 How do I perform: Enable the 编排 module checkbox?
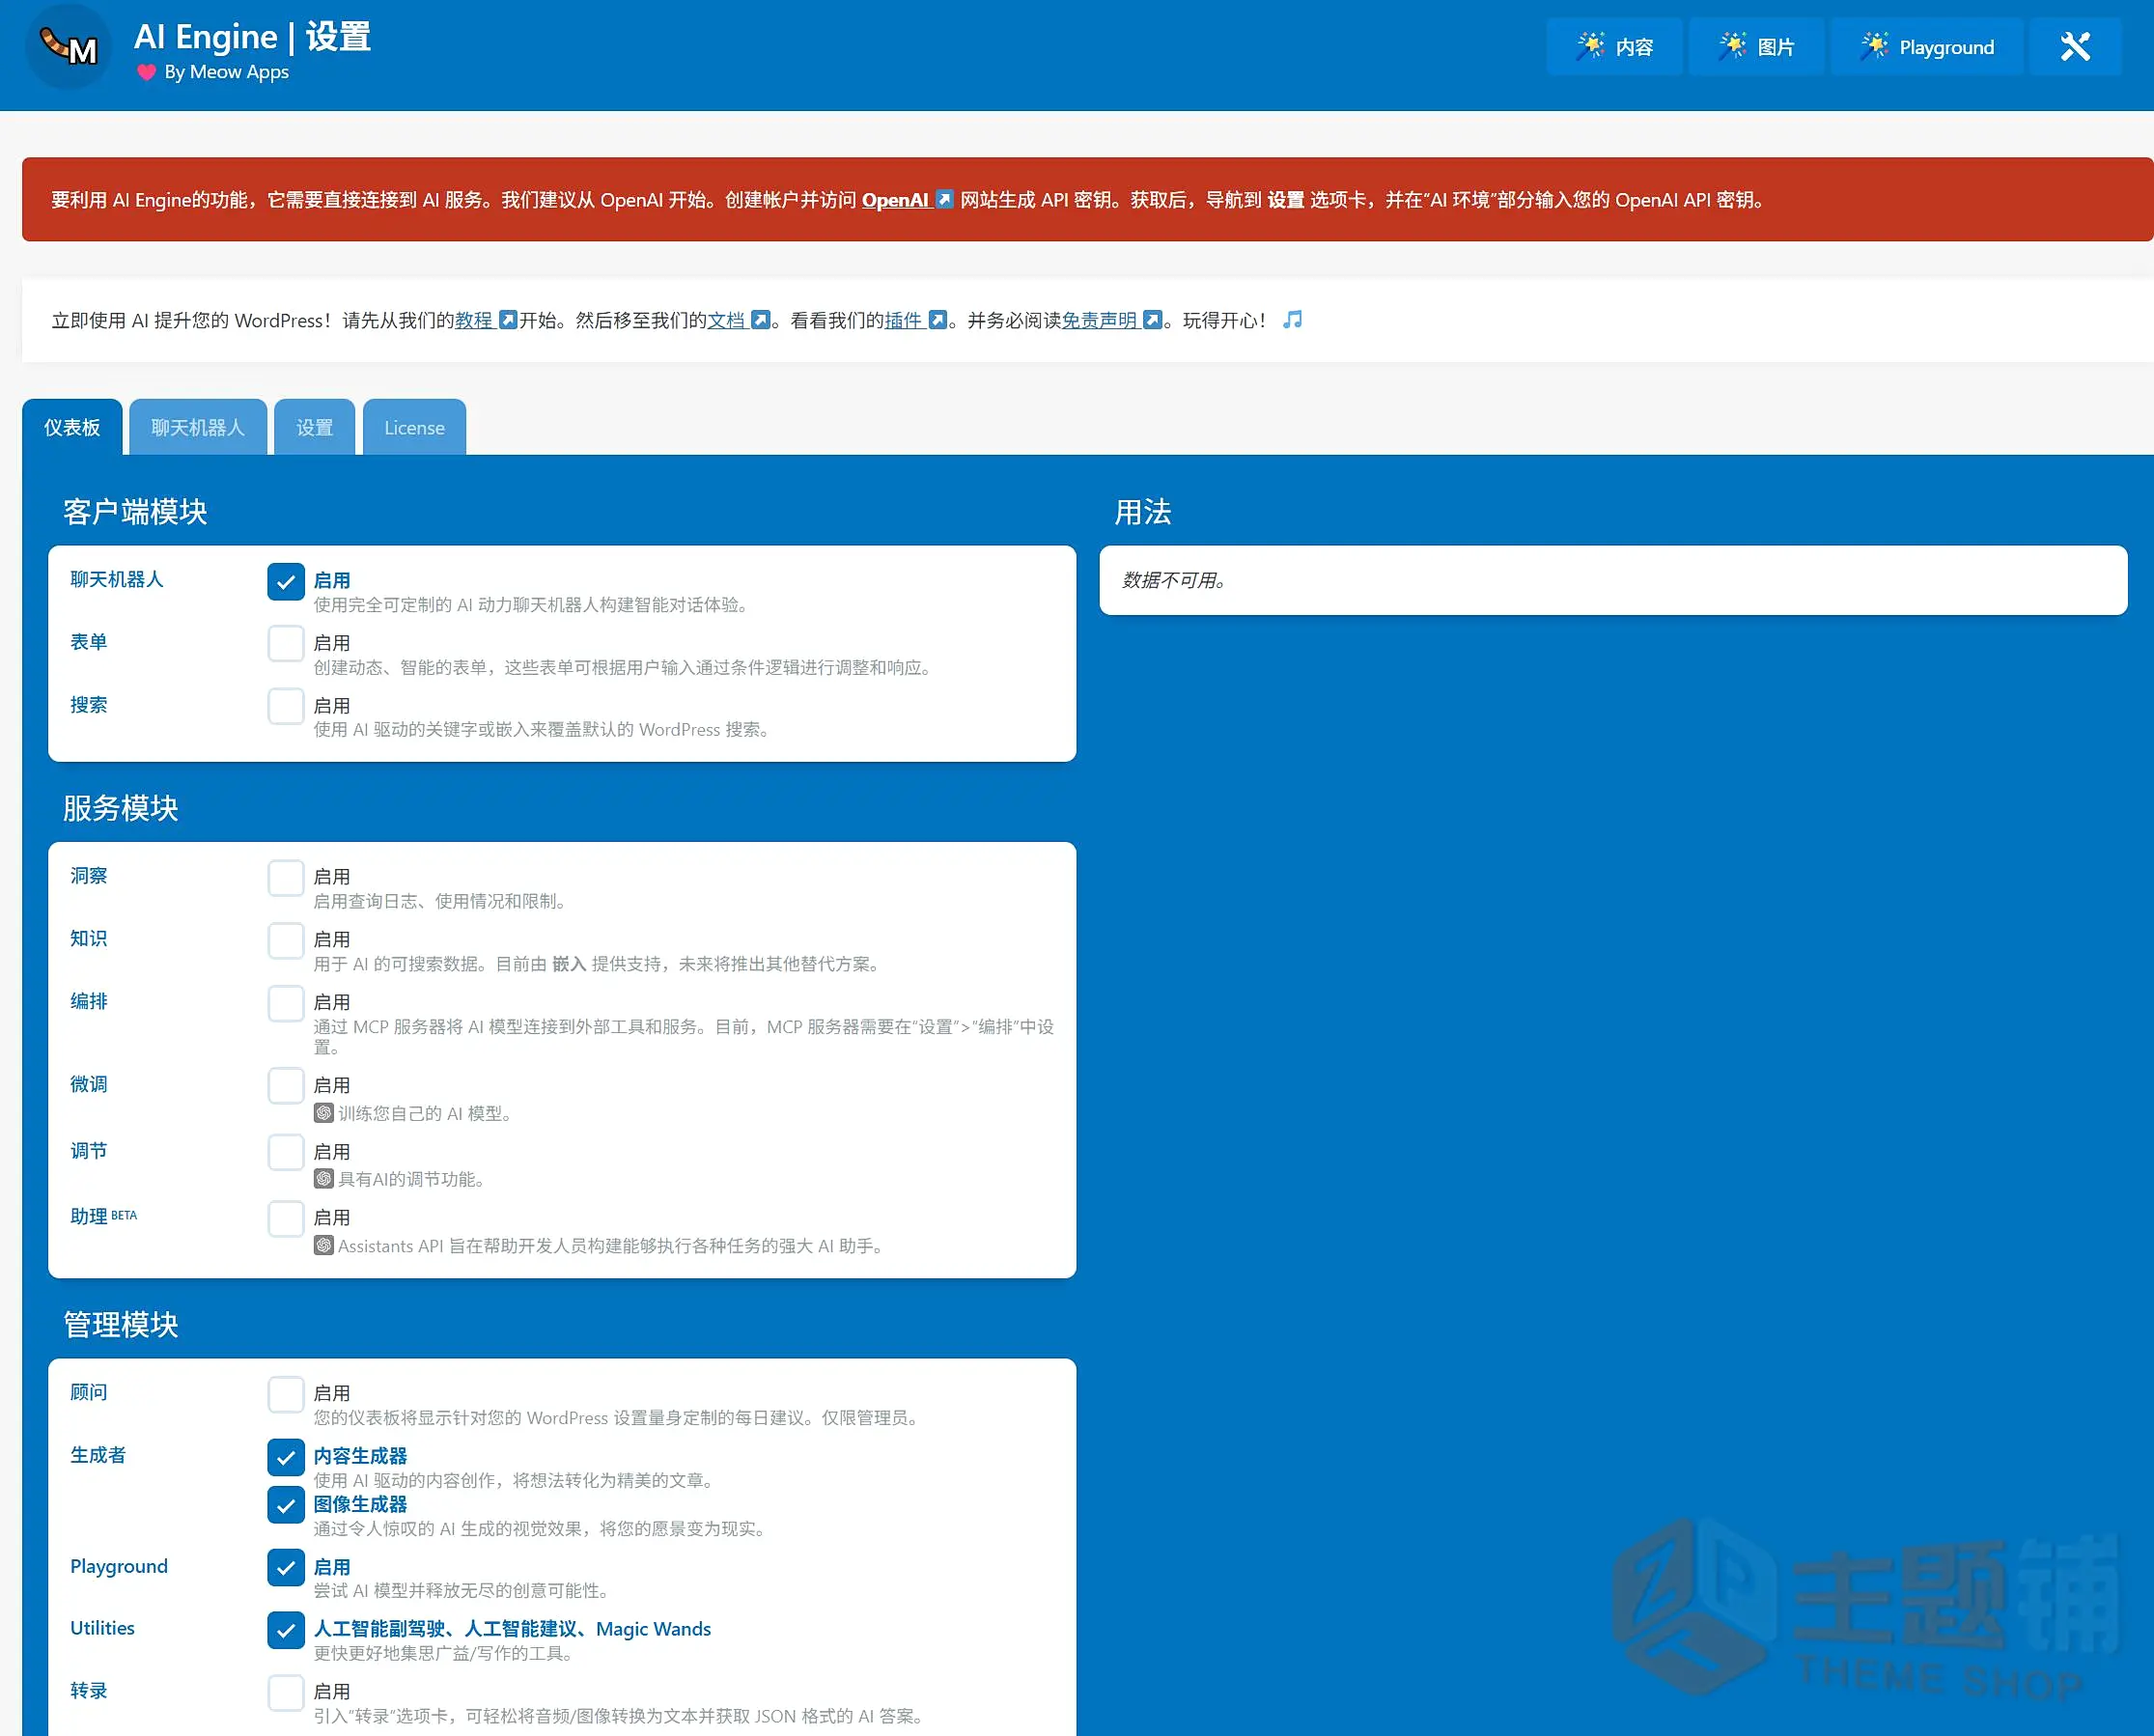(x=286, y=1004)
